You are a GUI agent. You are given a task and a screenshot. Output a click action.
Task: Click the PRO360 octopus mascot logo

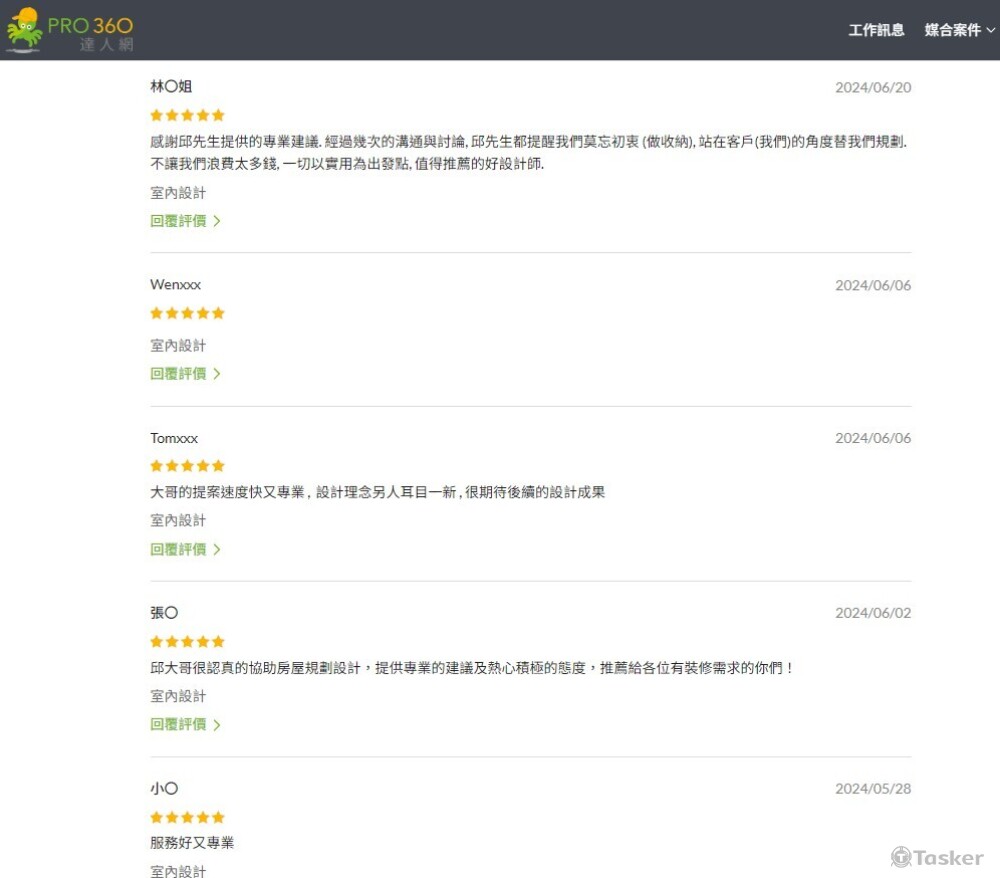(x=25, y=30)
